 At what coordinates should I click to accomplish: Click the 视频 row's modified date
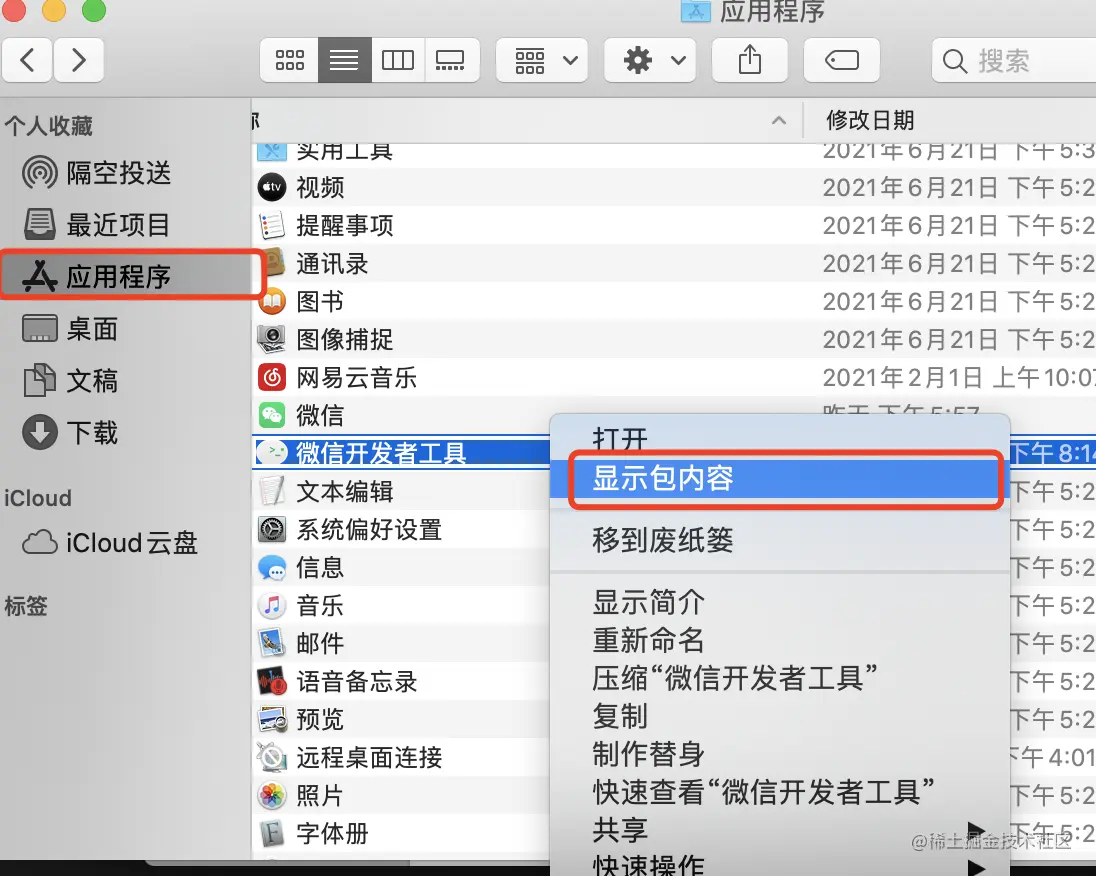pos(959,187)
